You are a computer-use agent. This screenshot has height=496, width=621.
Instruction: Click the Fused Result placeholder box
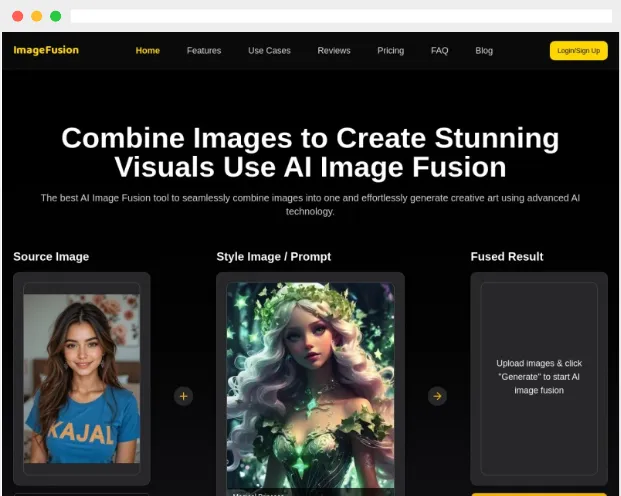pyautogui.click(x=539, y=377)
